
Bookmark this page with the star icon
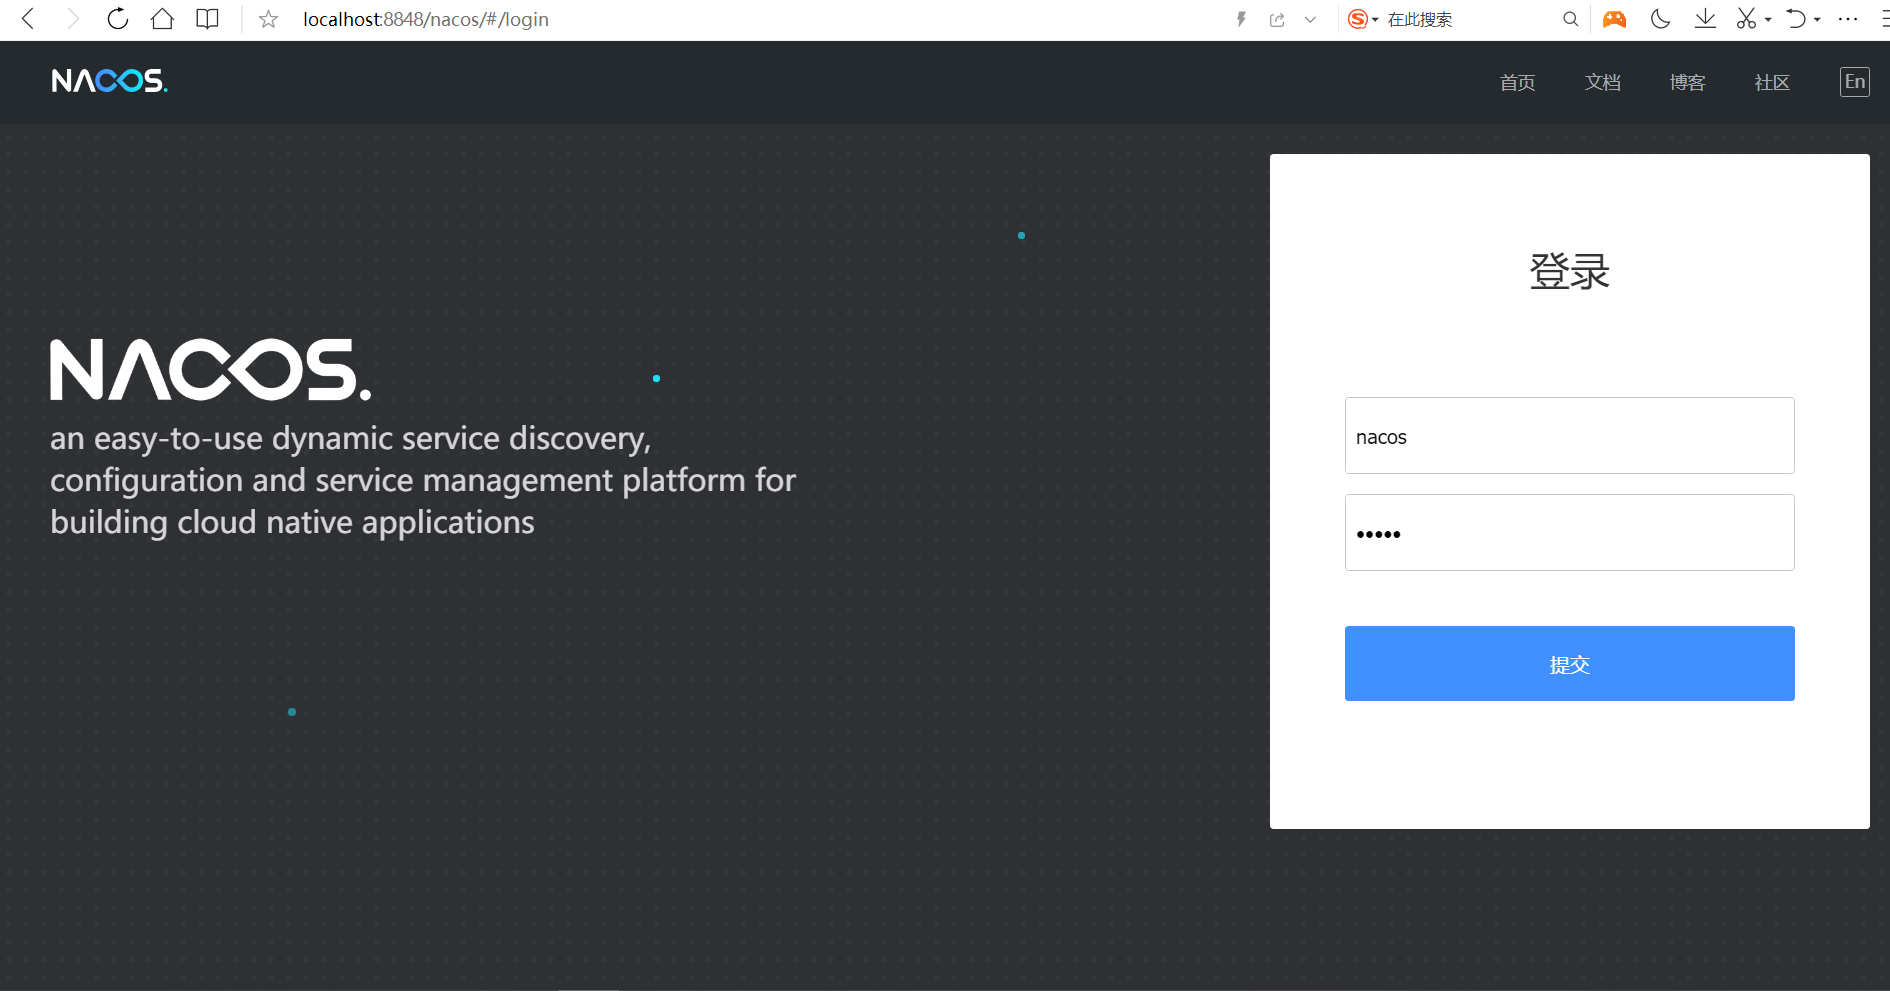[x=268, y=19]
